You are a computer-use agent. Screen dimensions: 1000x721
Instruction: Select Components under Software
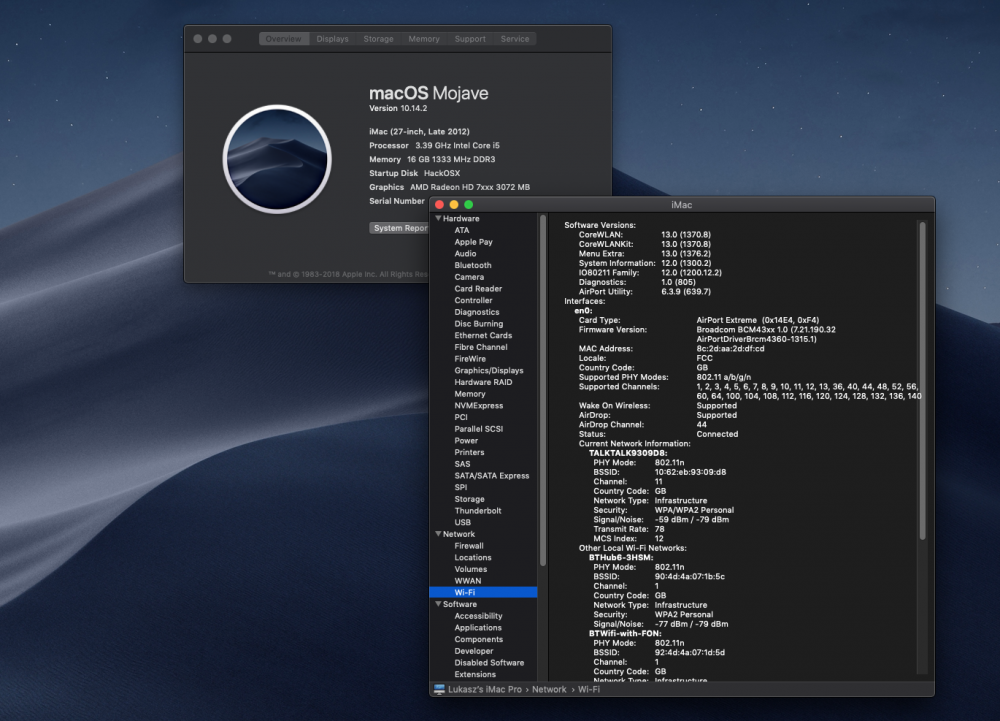click(478, 639)
